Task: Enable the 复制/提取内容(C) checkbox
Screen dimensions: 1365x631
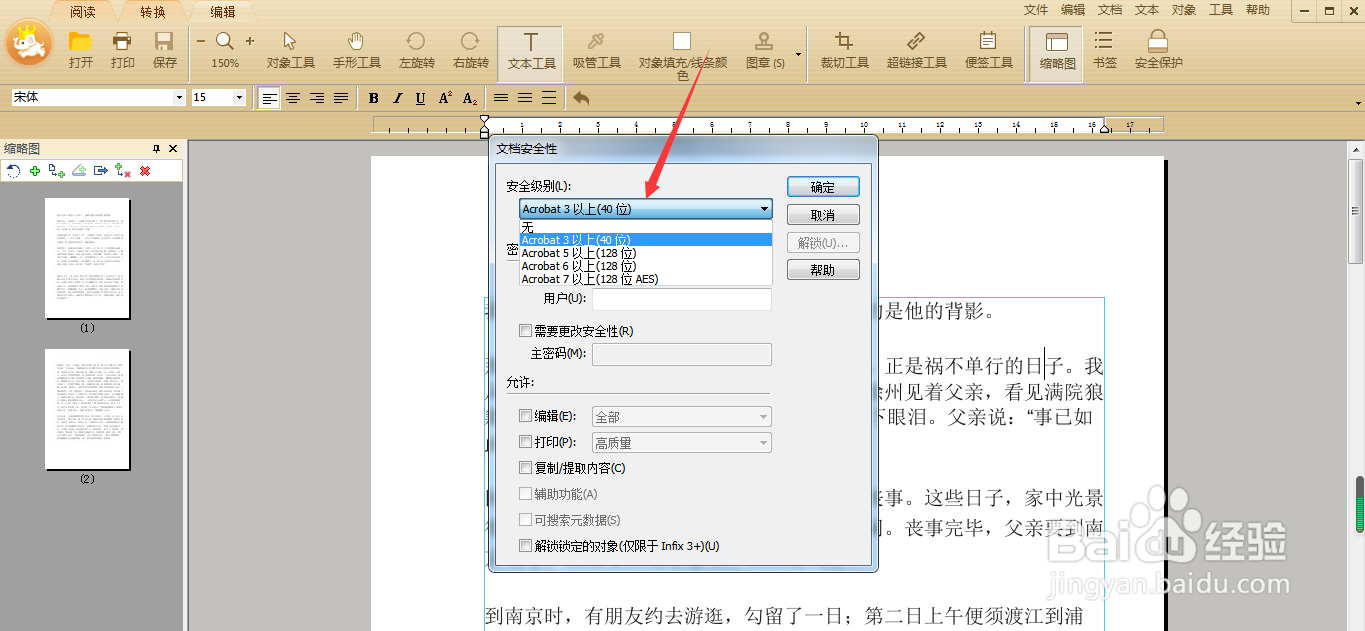Action: point(525,467)
